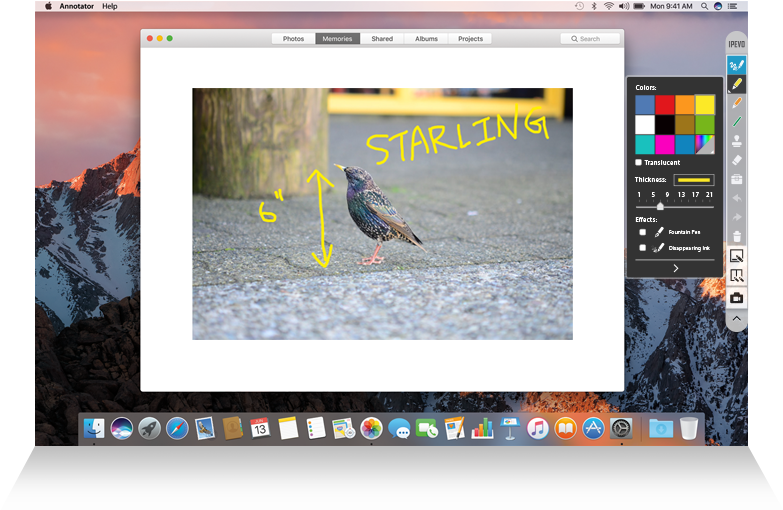This screenshot has height=510, width=783.
Task: Enable the Translucent checkbox
Action: coord(639,162)
